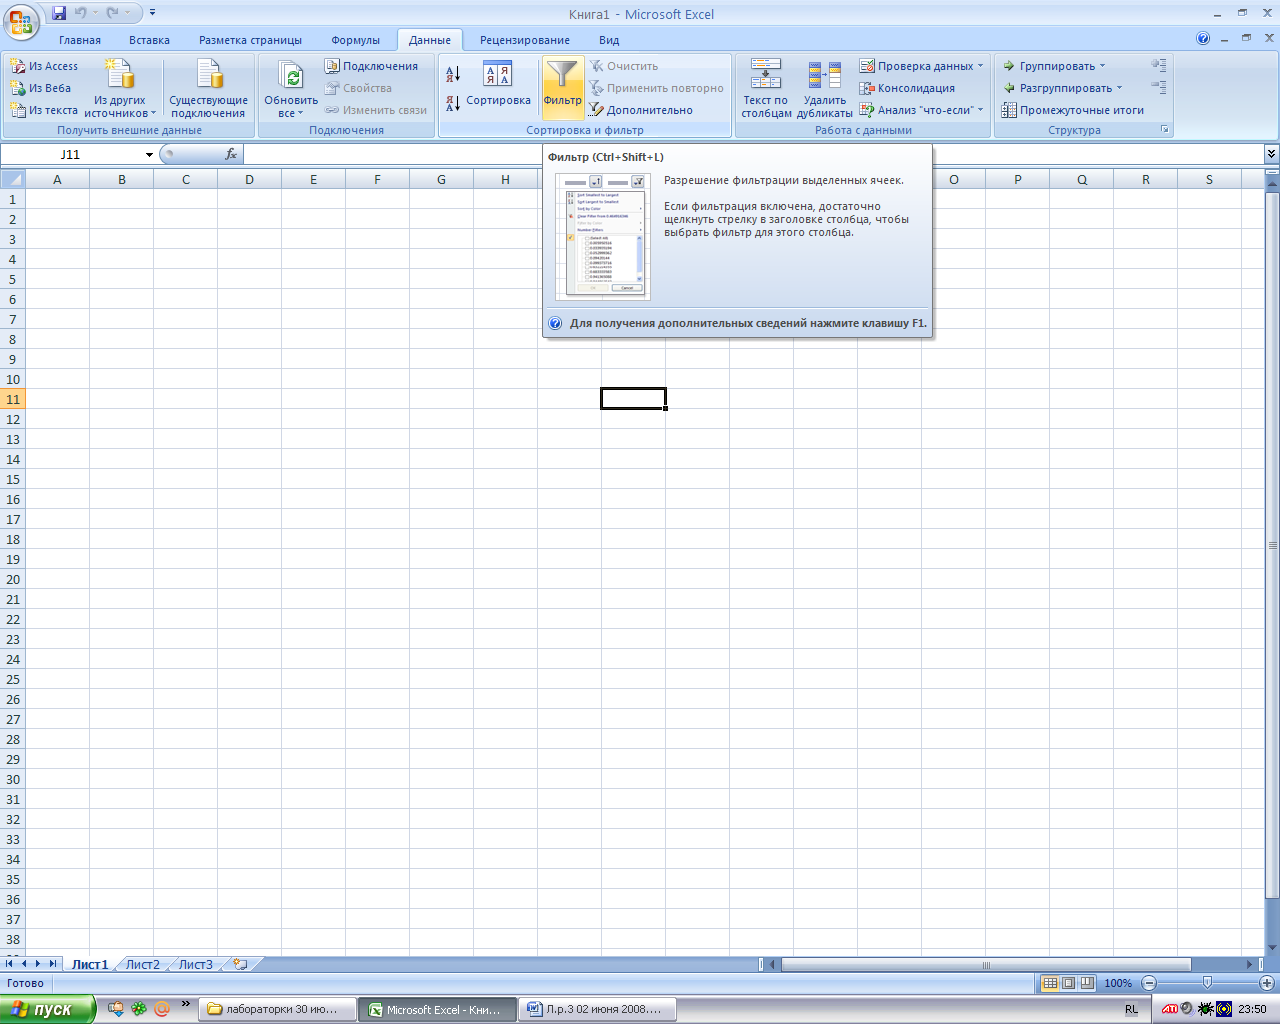Click the horizontal scrollbar thumb

pyautogui.click(x=986, y=965)
